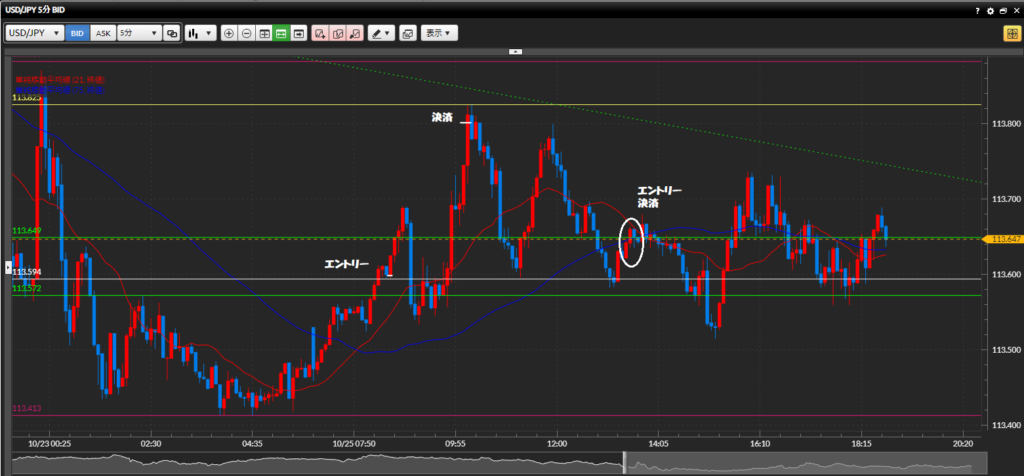
Task: Expand the left side panel arrow handle
Action: click(x=8, y=267)
